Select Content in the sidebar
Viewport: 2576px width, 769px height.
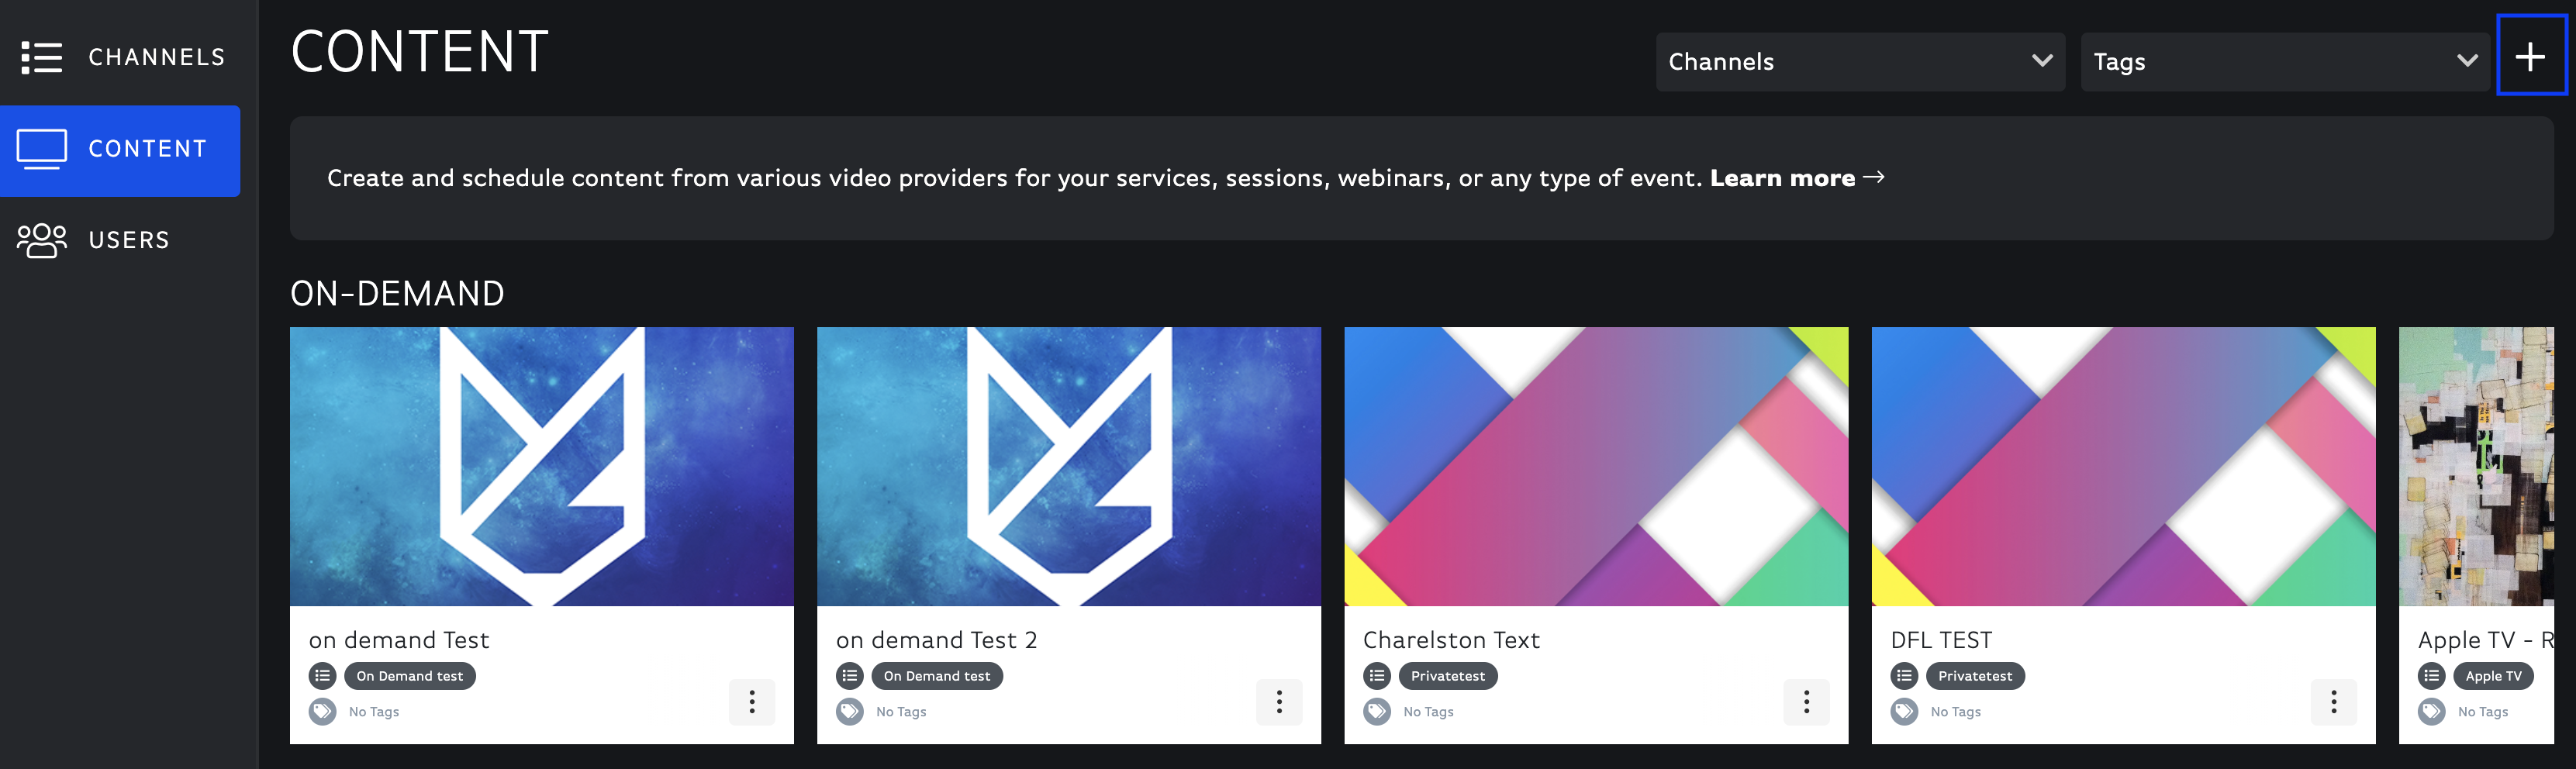click(120, 150)
